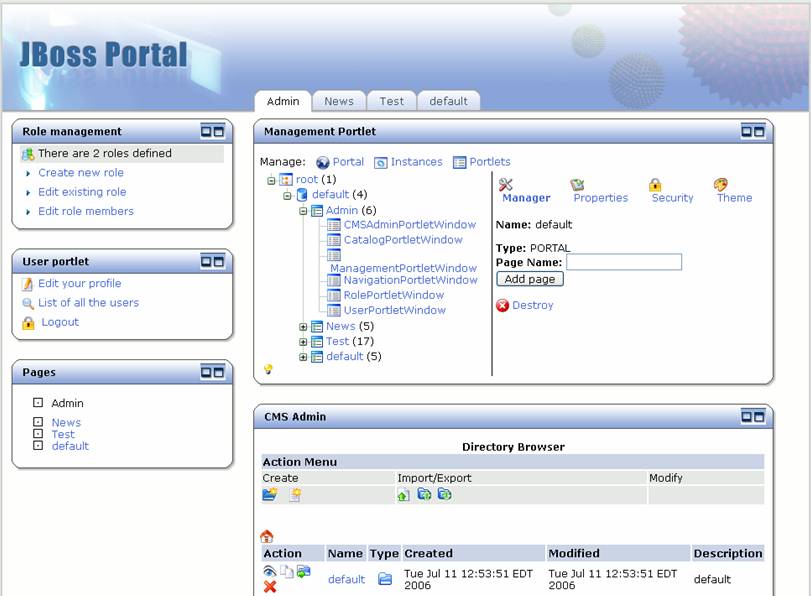Click the lightbulb icon below the portal tree
Screen dimensions: 811x596
coord(268,369)
